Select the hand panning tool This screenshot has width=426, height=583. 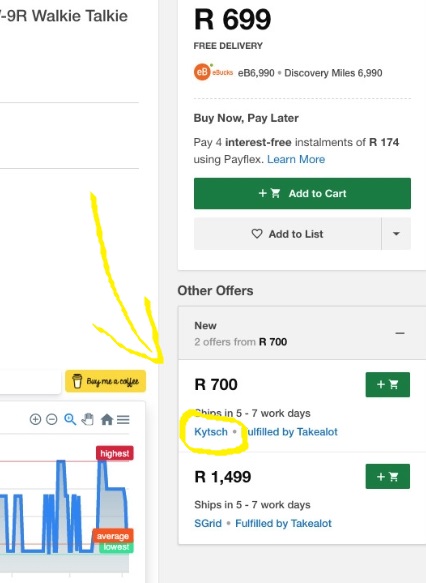pos(88,419)
